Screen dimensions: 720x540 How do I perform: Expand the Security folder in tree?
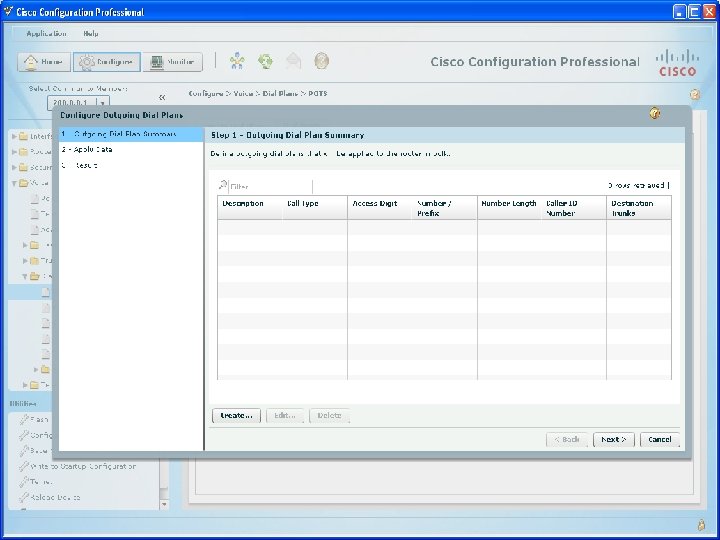[14, 167]
